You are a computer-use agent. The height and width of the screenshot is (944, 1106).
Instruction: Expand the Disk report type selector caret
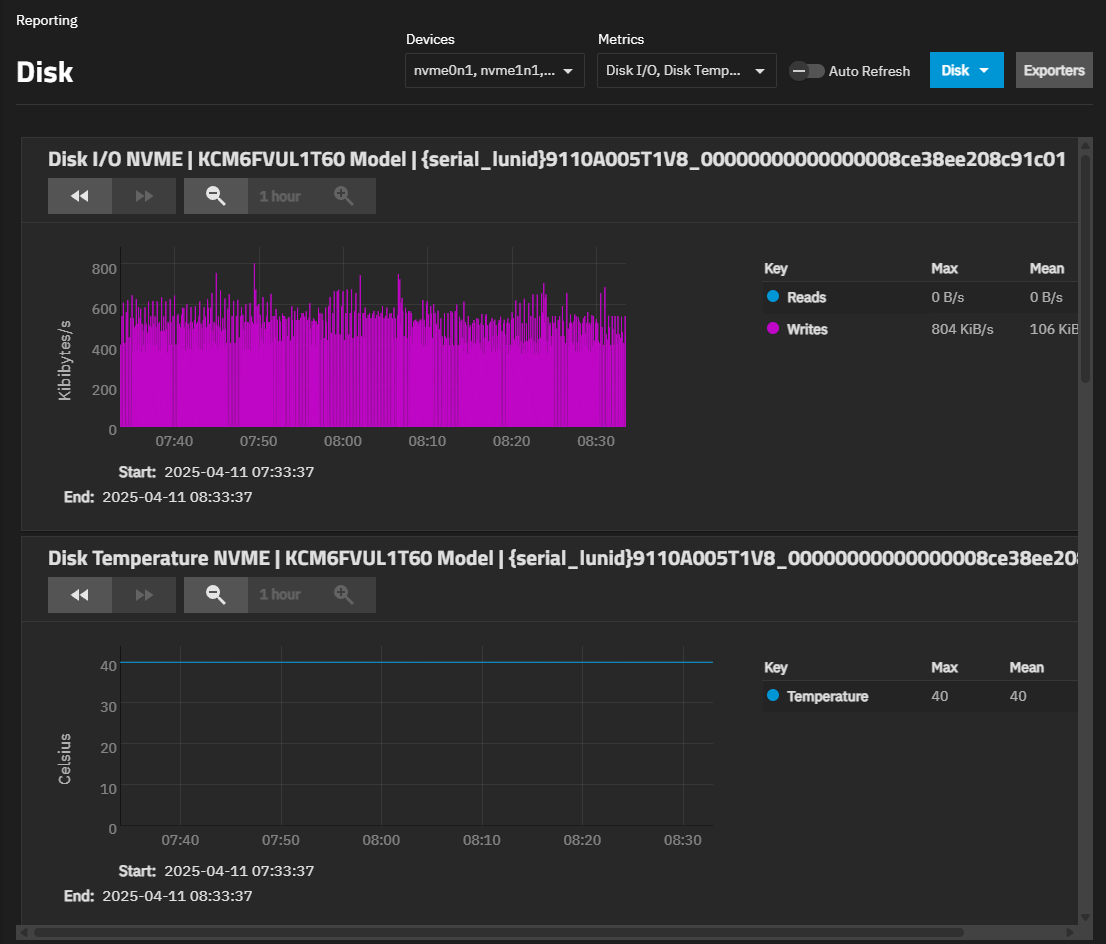tap(983, 71)
